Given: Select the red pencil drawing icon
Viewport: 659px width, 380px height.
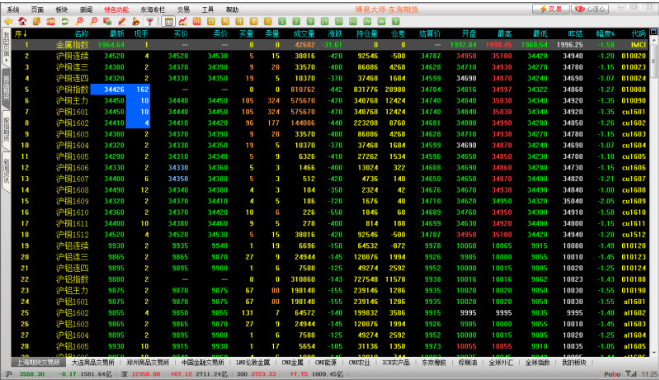Looking at the screenshot, I should (121, 21).
